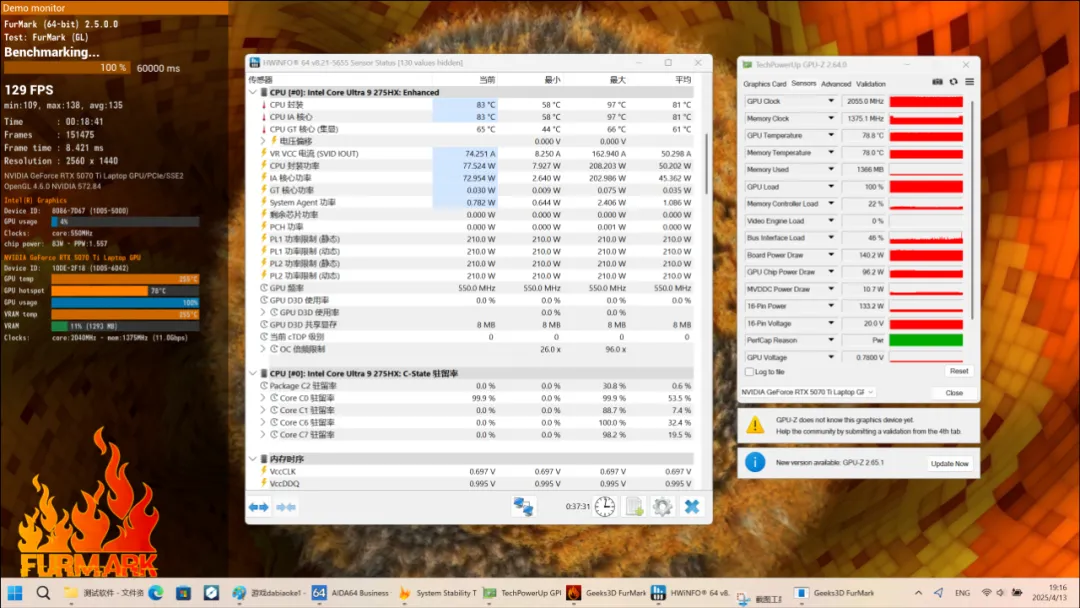Switch to System Stability Test taskbar item

point(437,593)
